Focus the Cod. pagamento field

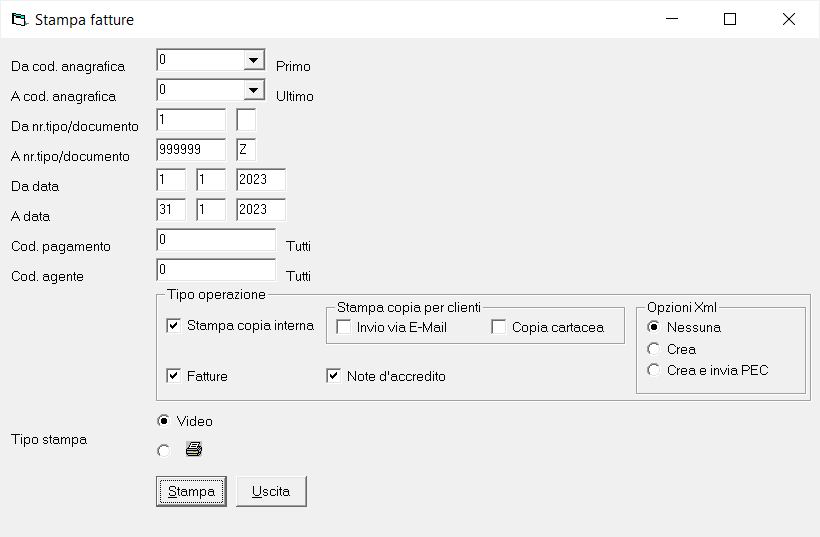click(x=216, y=240)
